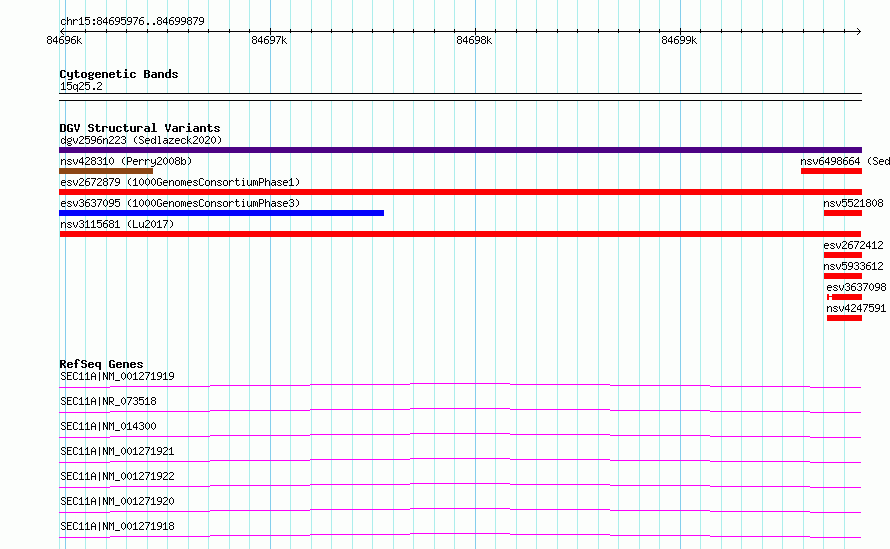Select the magenta SEC11A|NM_001271918 transcript line
The height and width of the screenshot is (549, 890).
460,535
